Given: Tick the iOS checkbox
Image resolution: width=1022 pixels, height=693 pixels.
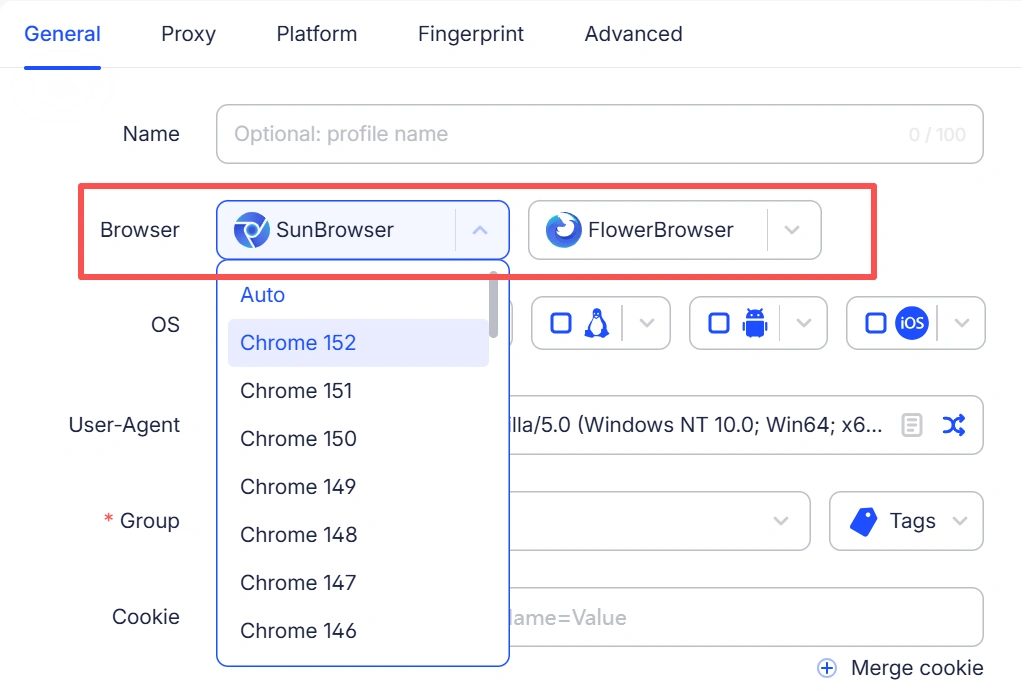Looking at the screenshot, I should coord(875,323).
